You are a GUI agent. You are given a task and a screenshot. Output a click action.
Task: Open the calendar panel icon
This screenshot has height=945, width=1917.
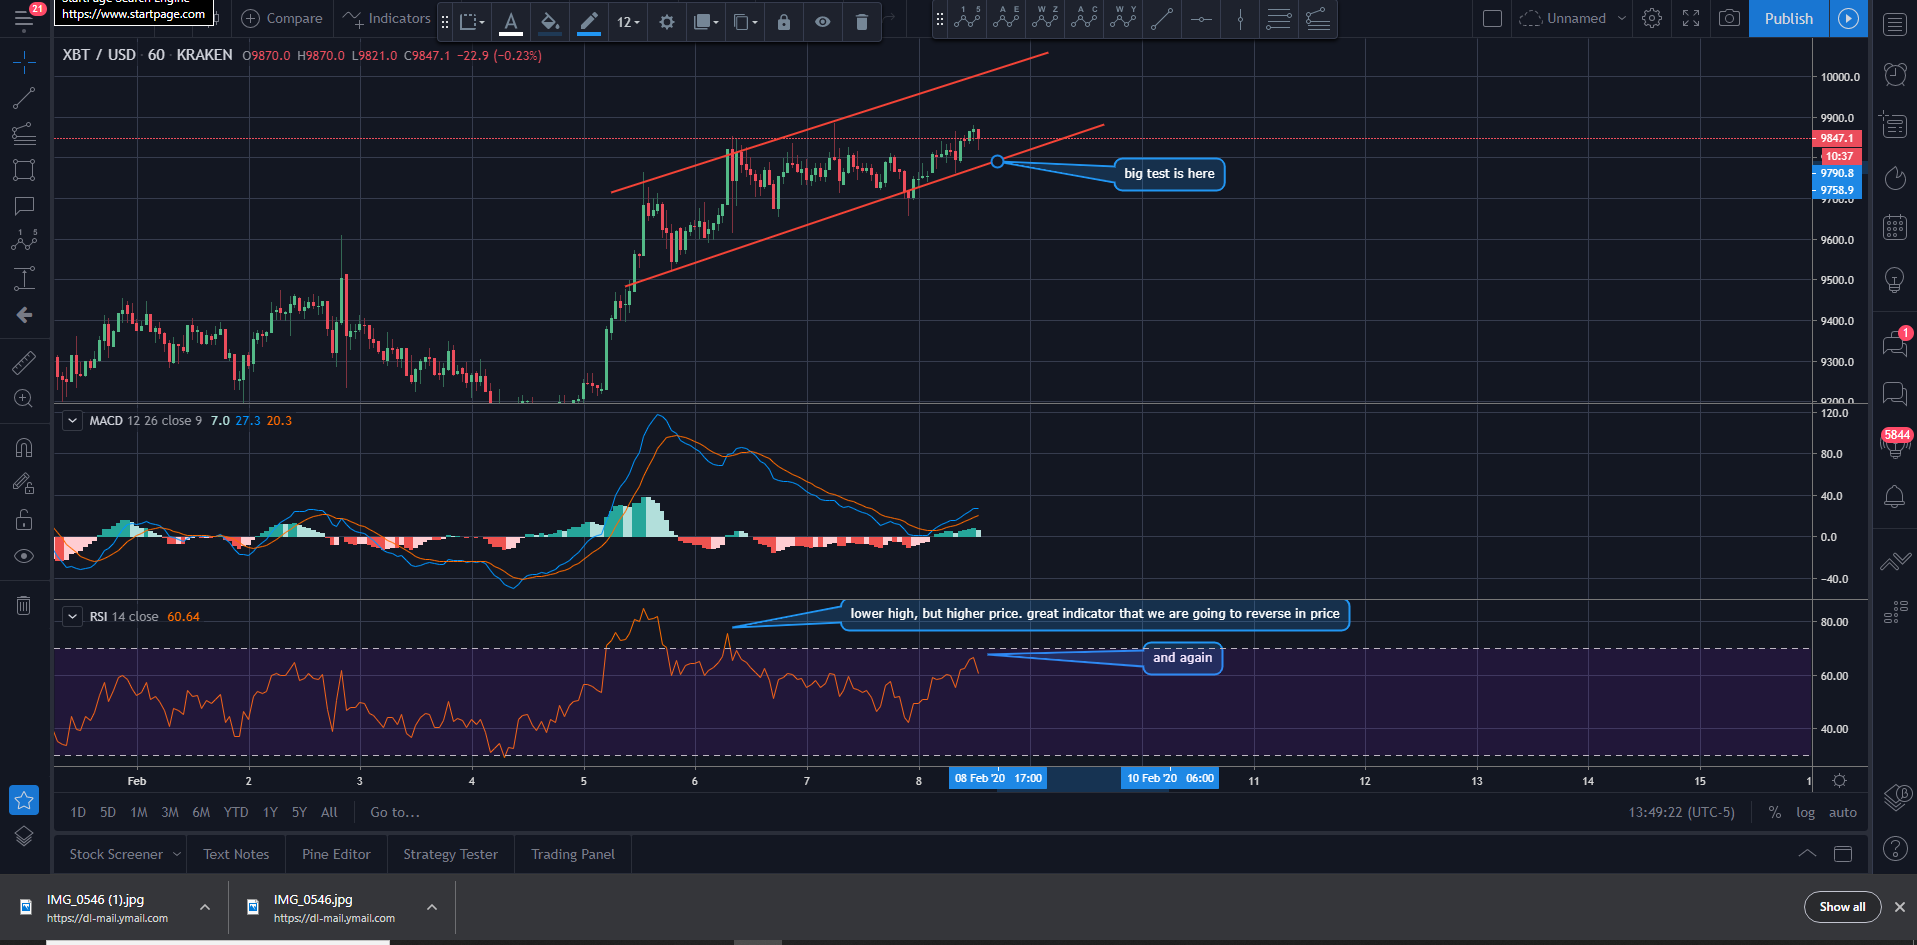[1895, 228]
